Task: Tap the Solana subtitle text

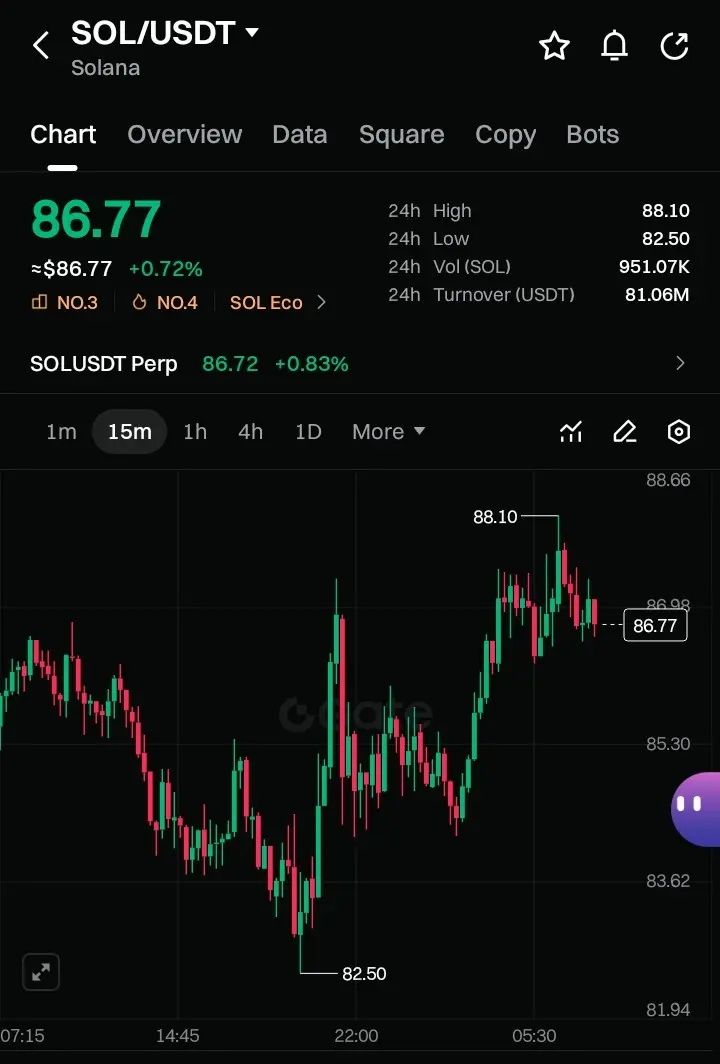Action: click(106, 68)
